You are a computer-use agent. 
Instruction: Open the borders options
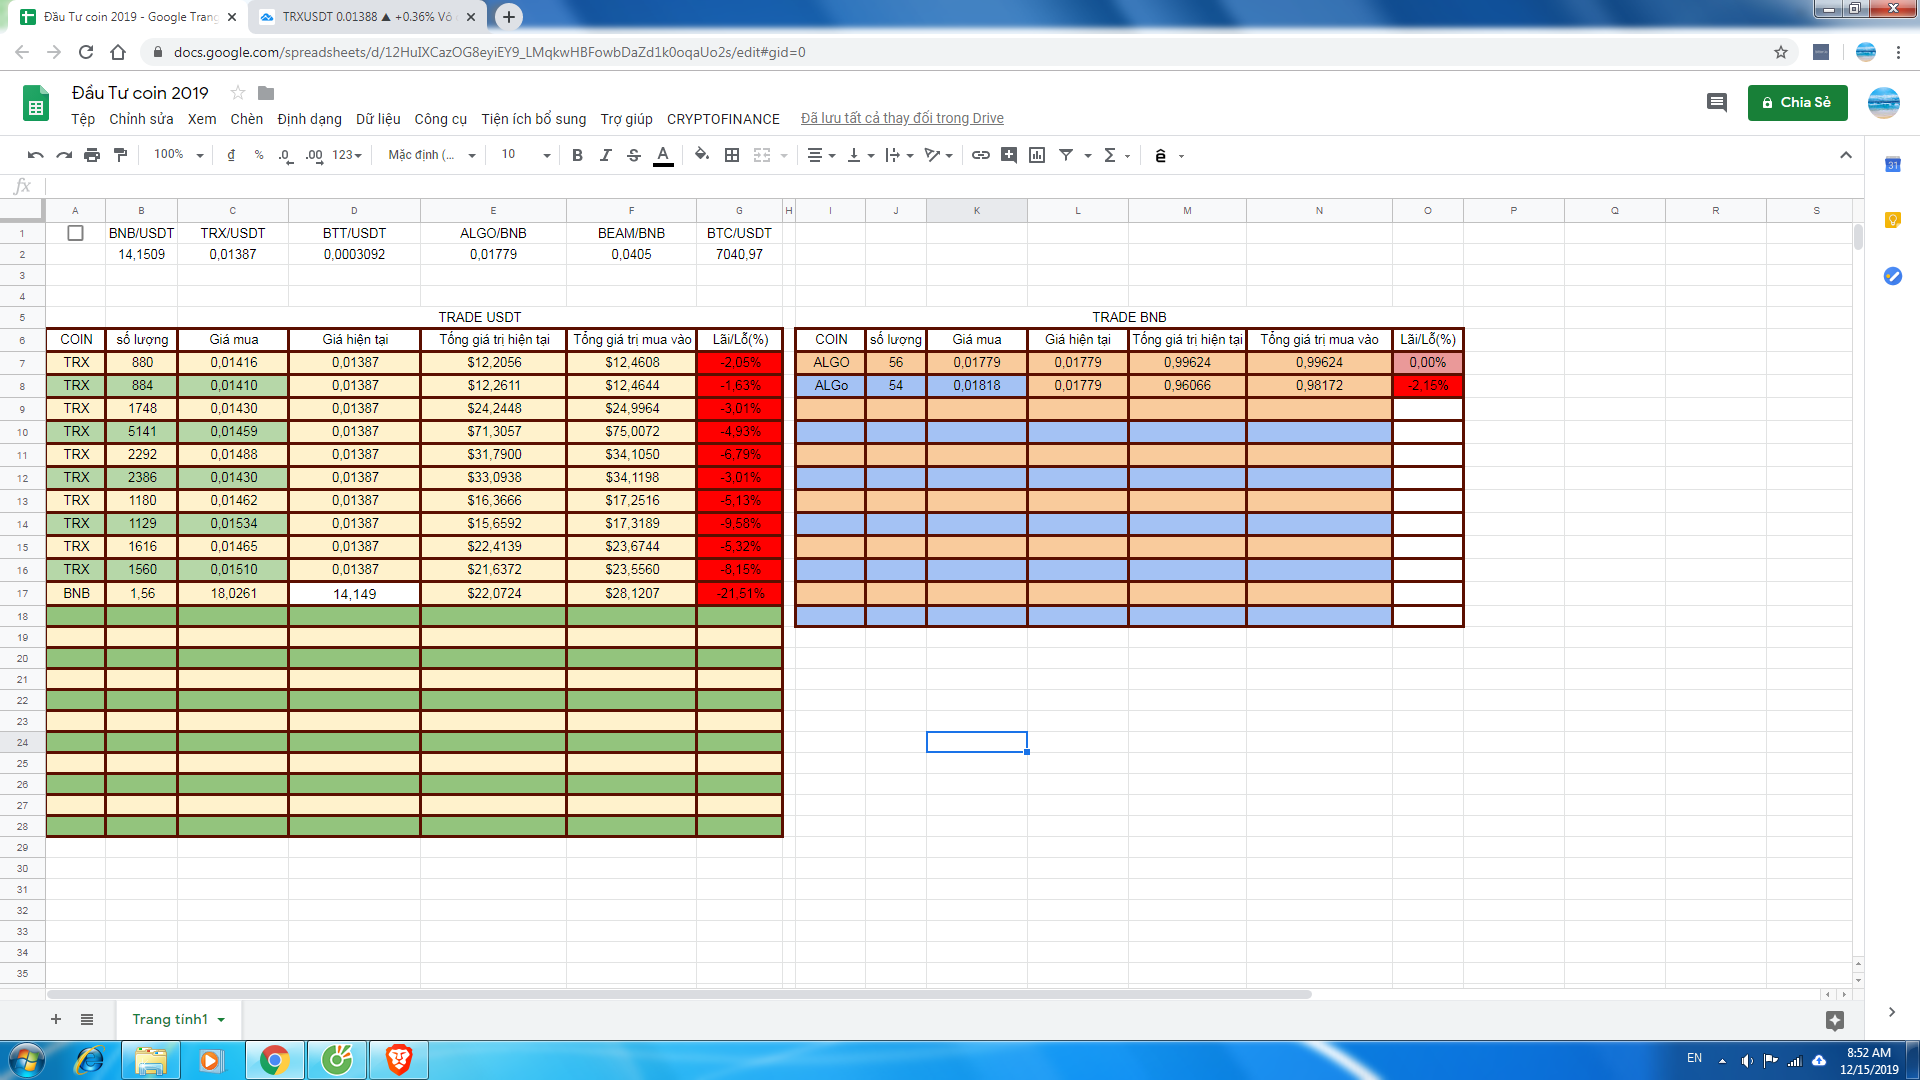pos(732,155)
